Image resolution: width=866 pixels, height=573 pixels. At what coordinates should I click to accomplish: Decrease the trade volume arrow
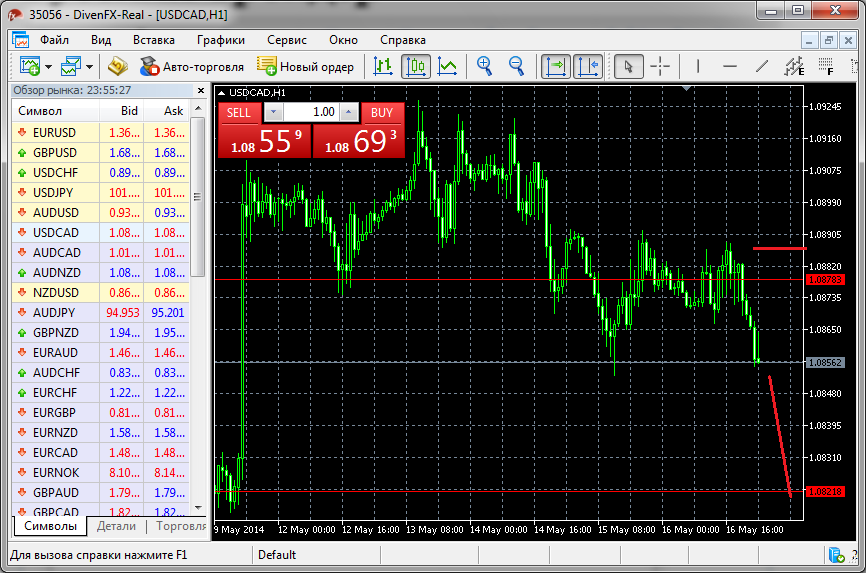click(273, 112)
